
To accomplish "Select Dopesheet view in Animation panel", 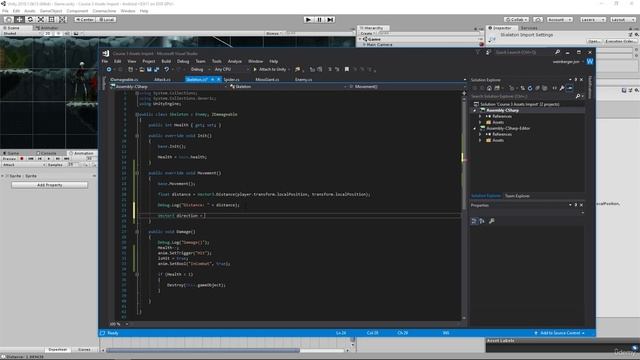I will pos(58,349).
